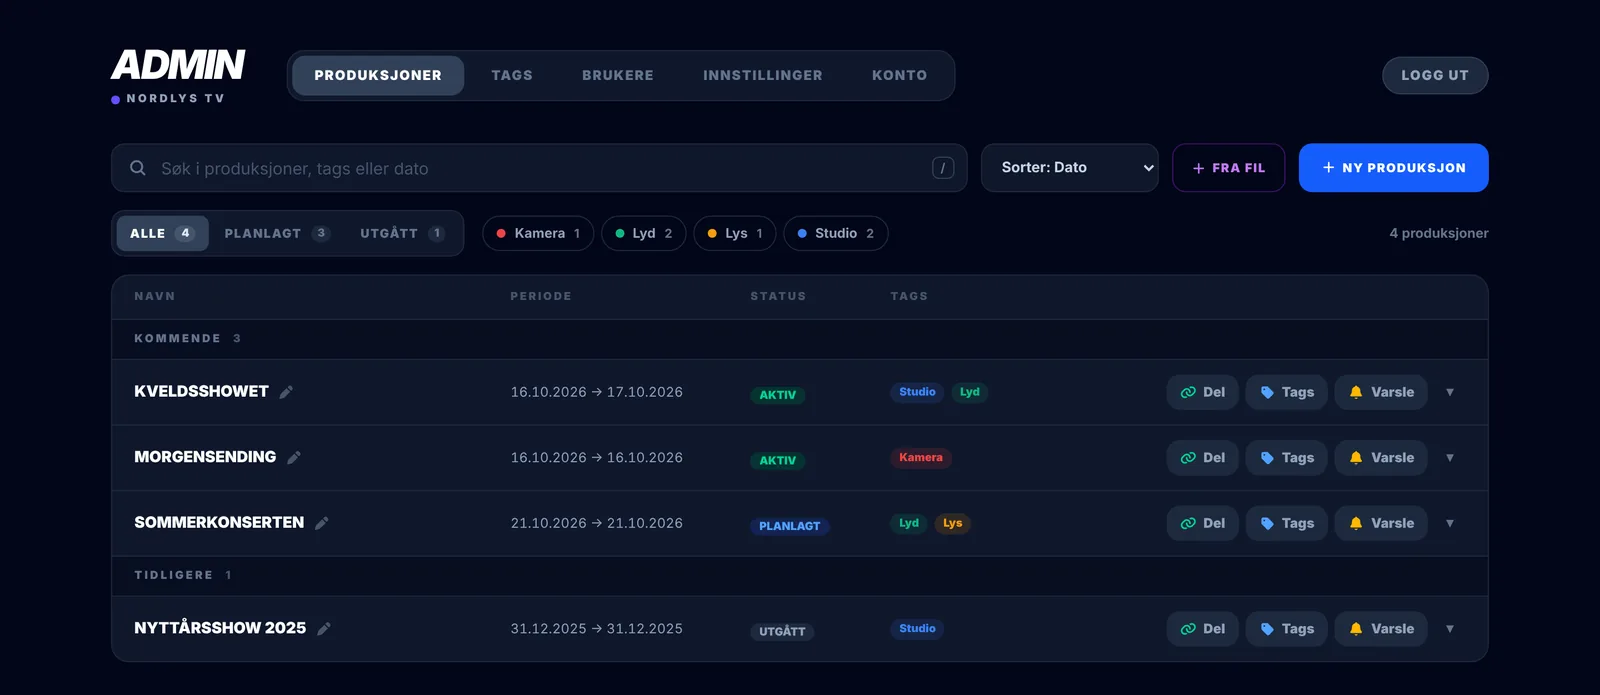Click Del for KVELDSSHOWET

click(1203, 392)
